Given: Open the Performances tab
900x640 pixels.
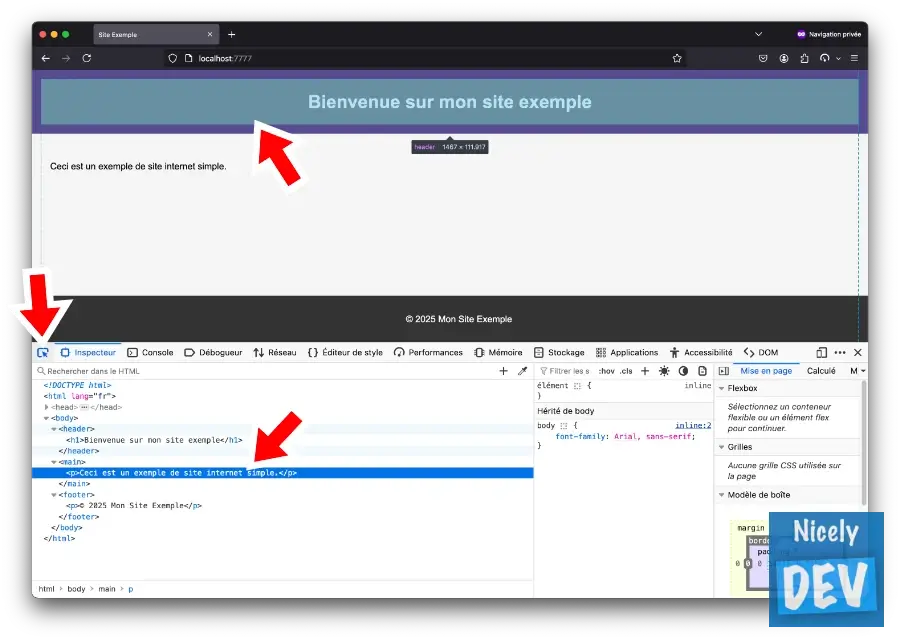Looking at the screenshot, I should tap(428, 352).
